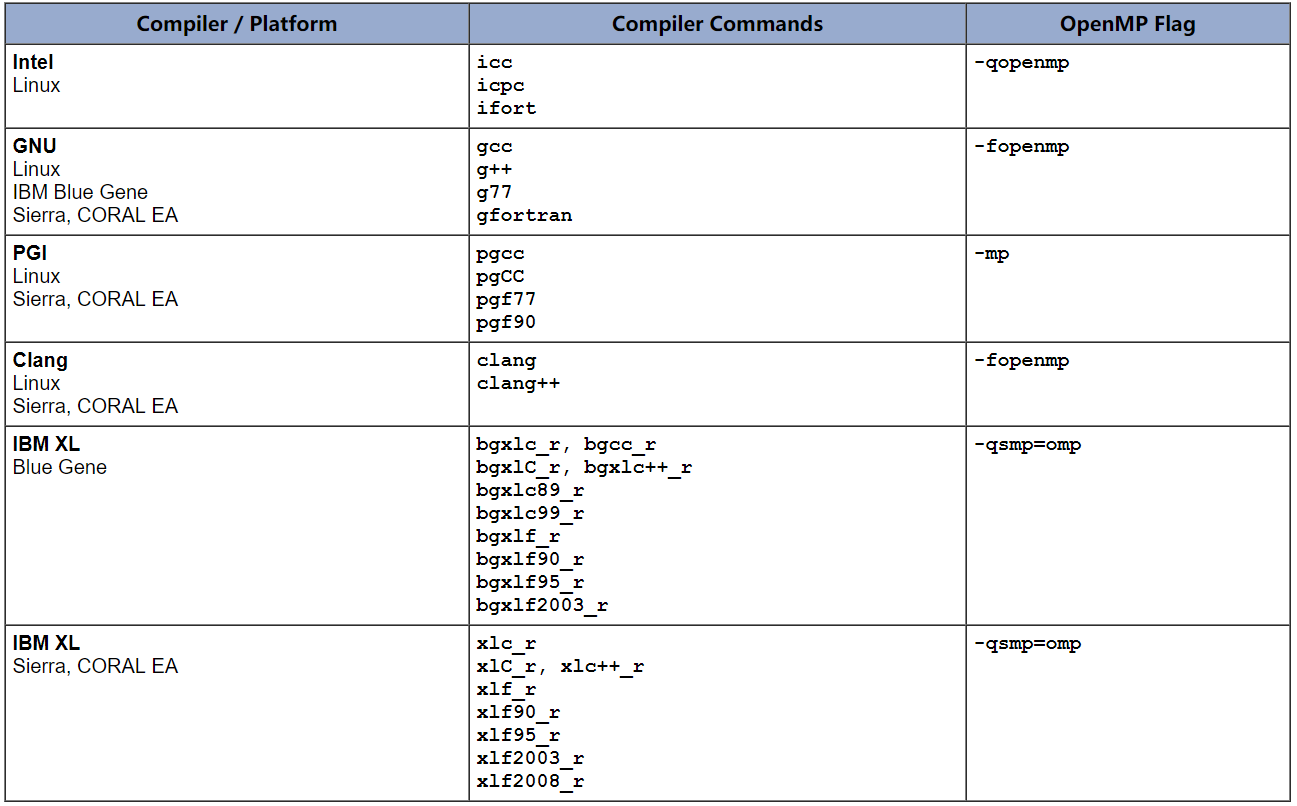The width and height of the screenshot is (1297, 806).
Task: Select the lowercase "pgcc" command
Action: [x=500, y=254]
